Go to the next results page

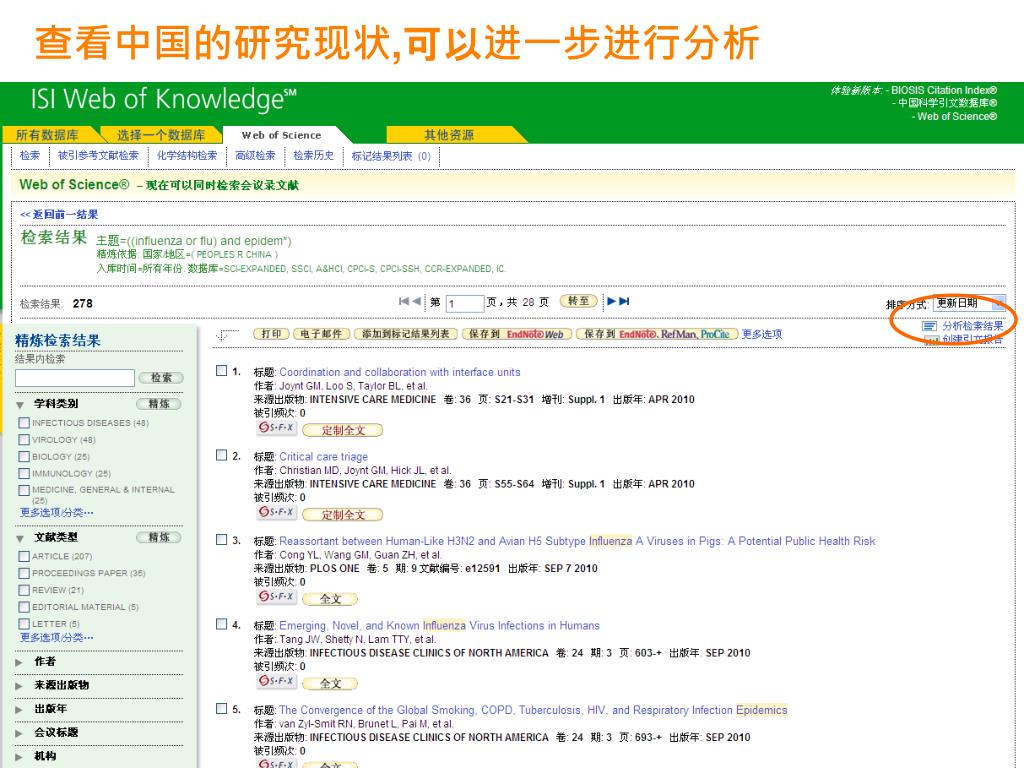[x=611, y=301]
